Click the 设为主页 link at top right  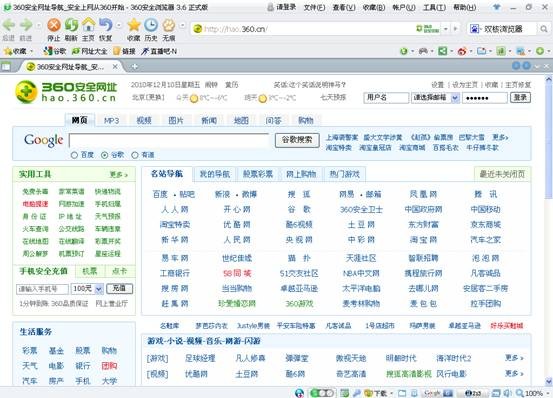[x=465, y=85]
